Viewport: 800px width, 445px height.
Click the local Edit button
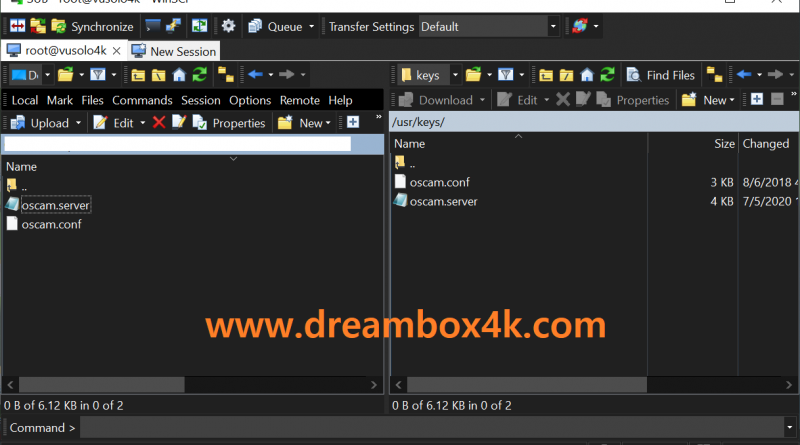pyautogui.click(x=114, y=123)
